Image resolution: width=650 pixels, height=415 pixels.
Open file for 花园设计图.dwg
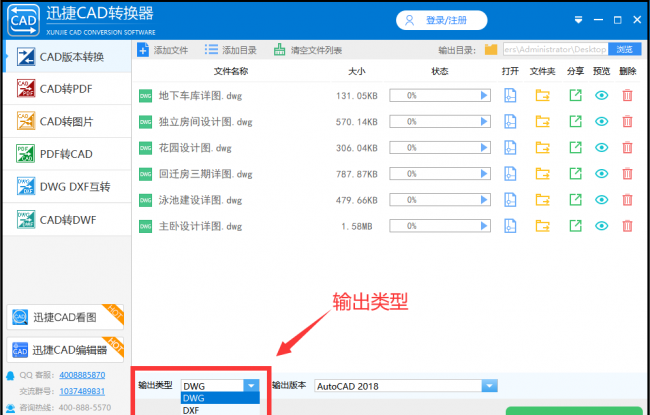pos(510,148)
